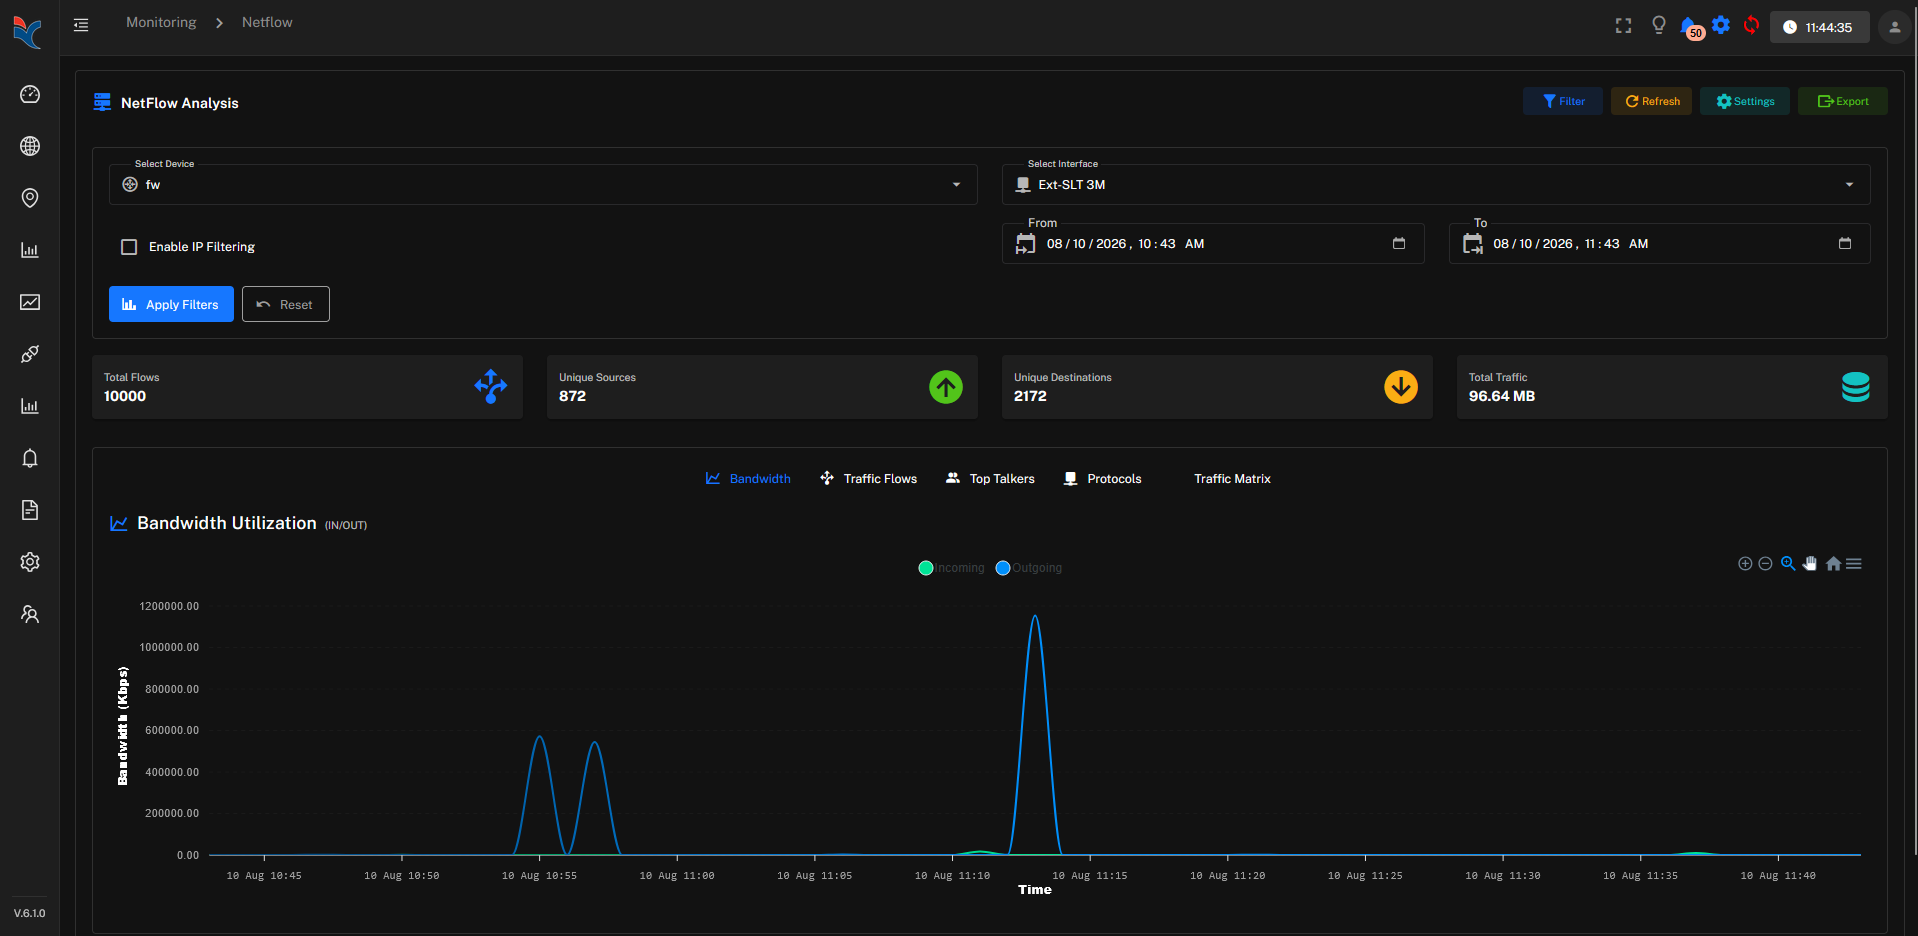
Task: Collapse the sidebar with the menu toggle icon
Action: pos(81,25)
